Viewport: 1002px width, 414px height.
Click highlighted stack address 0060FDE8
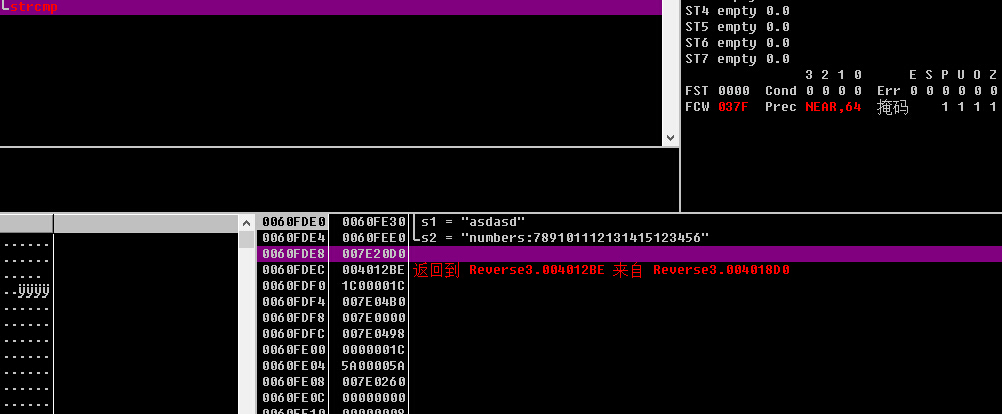294,254
